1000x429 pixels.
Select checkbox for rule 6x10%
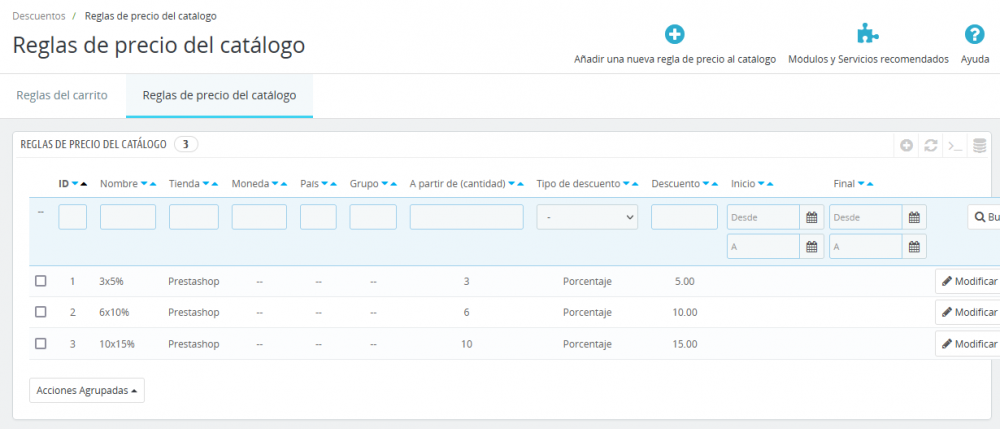tap(41, 312)
